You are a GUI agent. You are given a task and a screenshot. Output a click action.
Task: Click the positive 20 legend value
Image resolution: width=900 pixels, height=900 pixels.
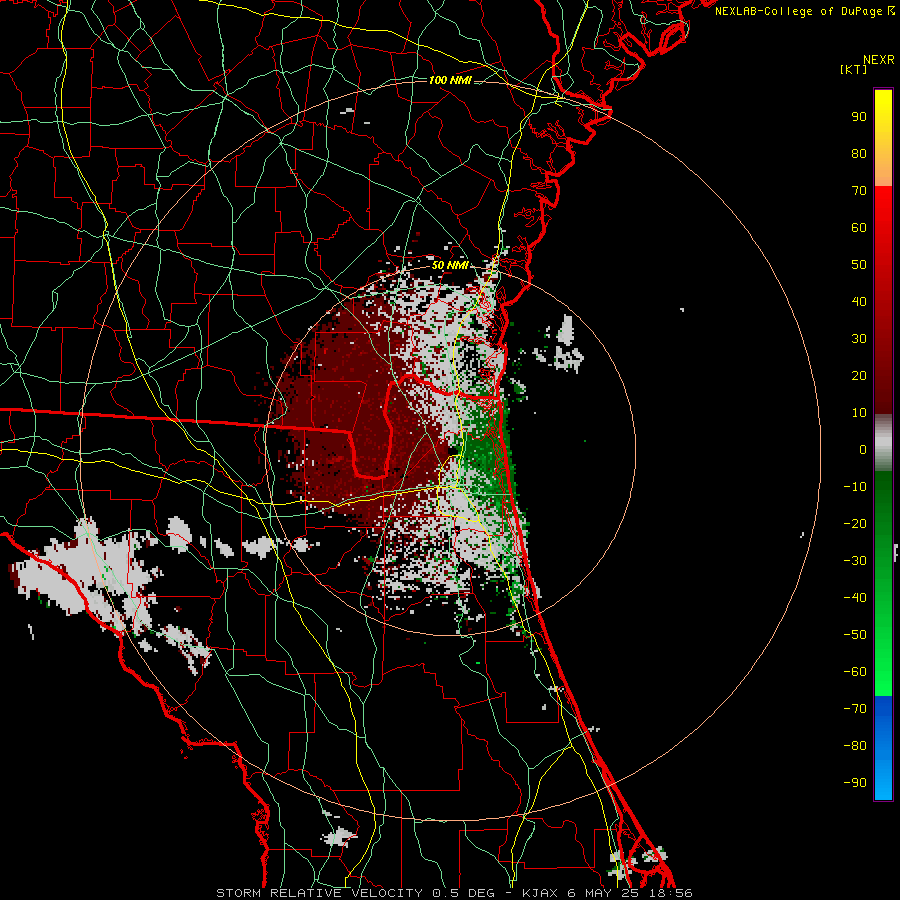point(859,375)
